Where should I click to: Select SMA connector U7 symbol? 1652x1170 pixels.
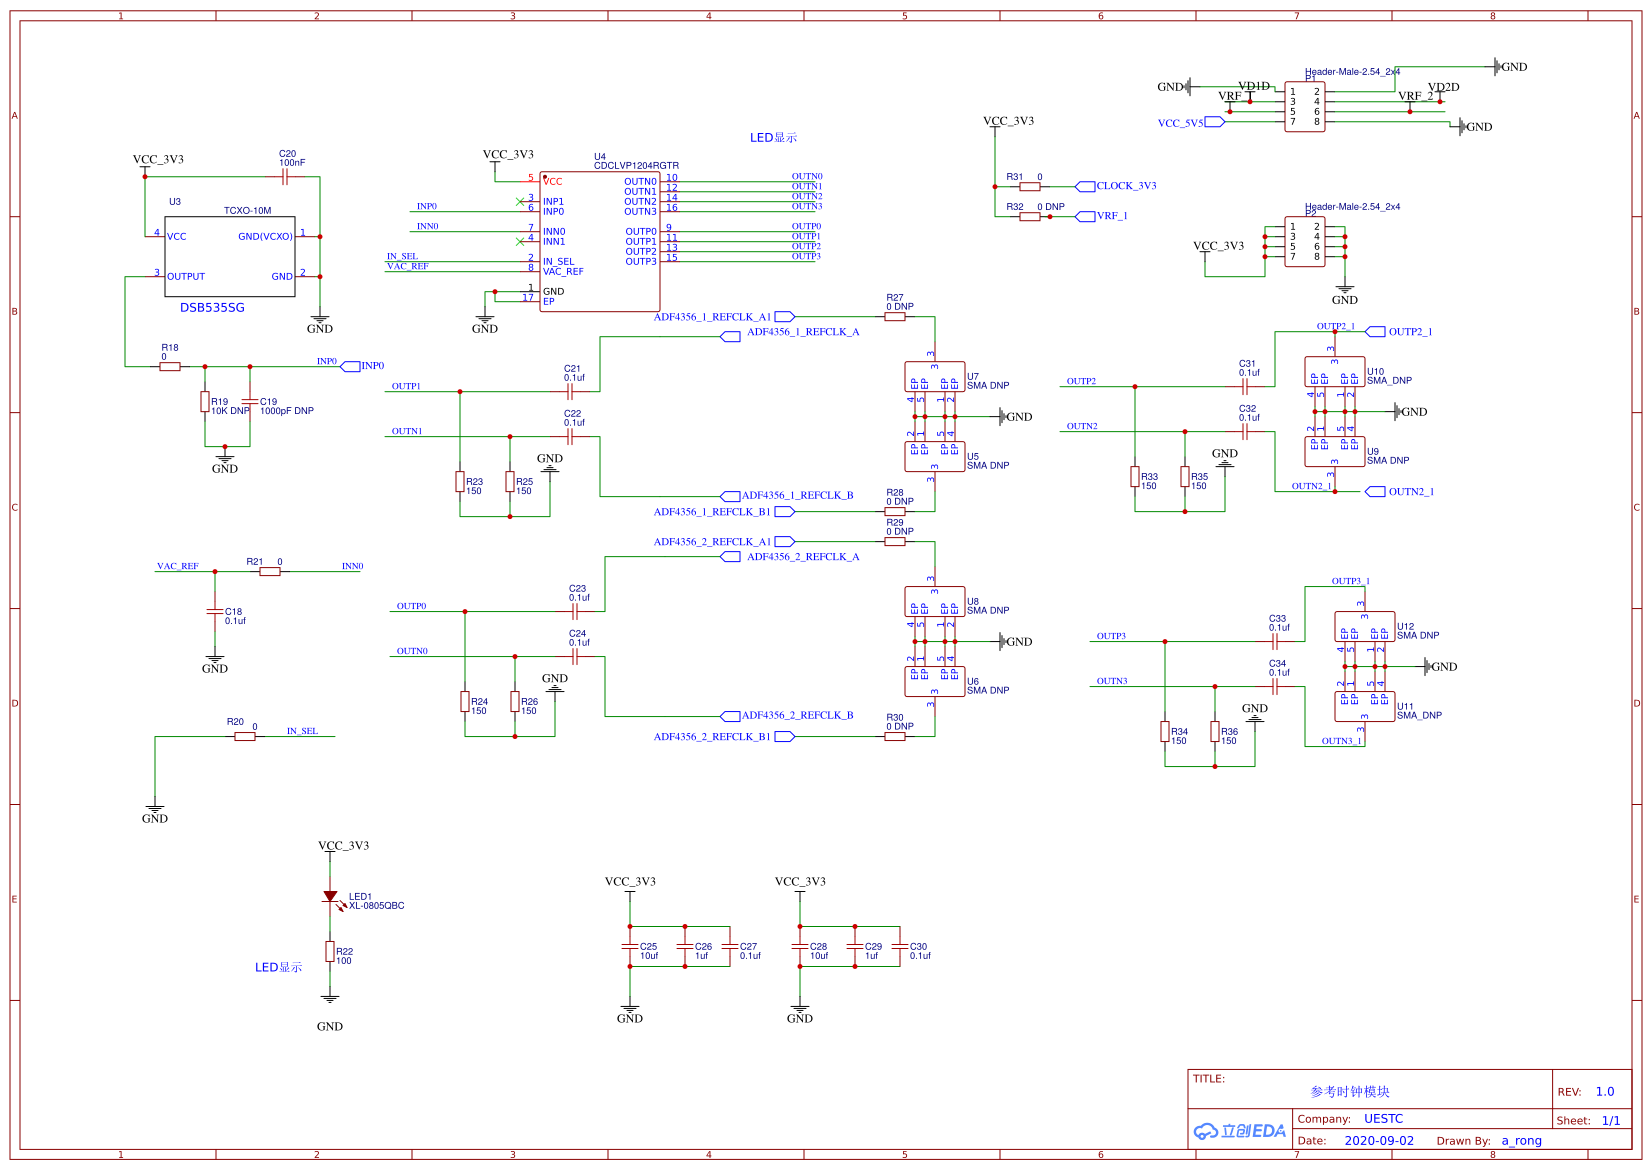click(935, 377)
